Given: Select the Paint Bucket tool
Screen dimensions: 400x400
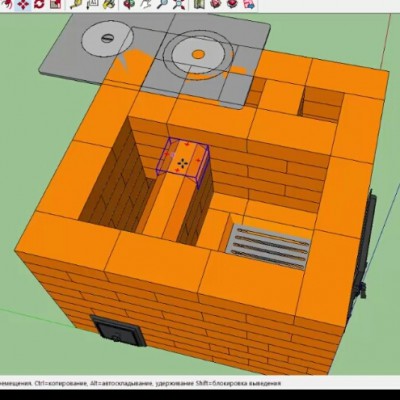Looking at the screenshot, I should click(108, 4).
